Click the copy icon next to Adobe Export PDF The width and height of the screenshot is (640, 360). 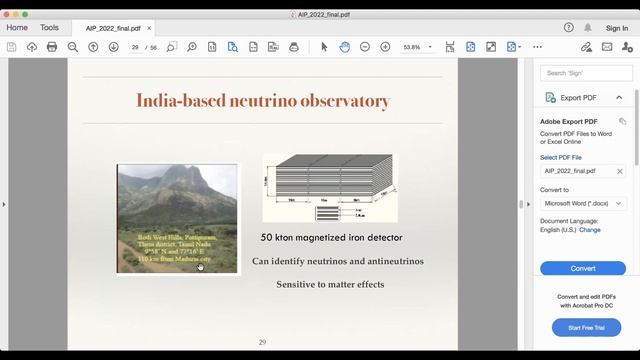pos(622,121)
